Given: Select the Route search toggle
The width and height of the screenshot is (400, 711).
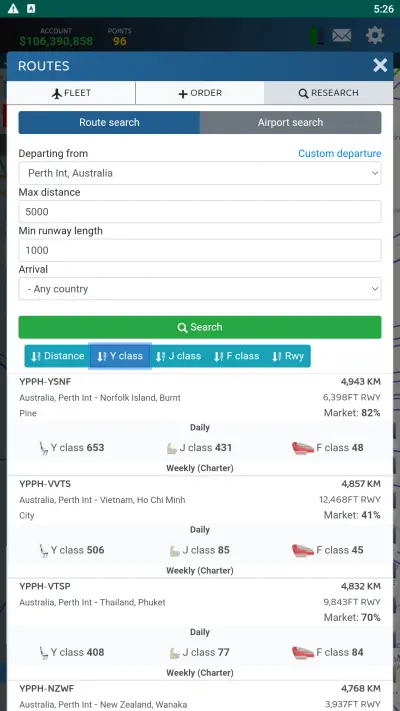Looking at the screenshot, I should pos(109,122).
